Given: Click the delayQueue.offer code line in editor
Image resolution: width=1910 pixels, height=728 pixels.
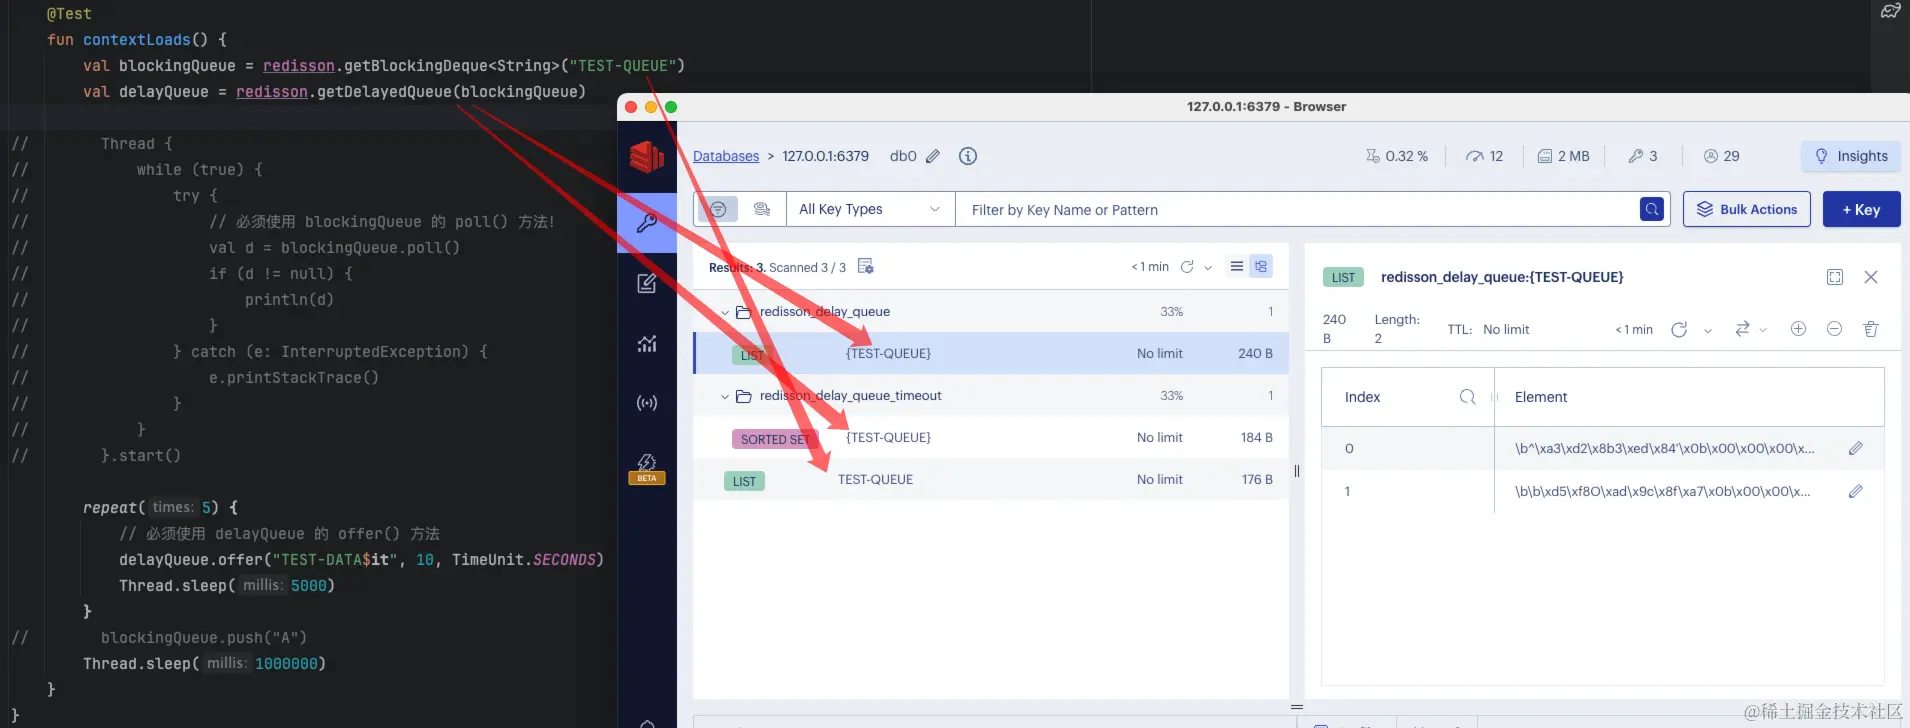Looking at the screenshot, I should tap(361, 560).
